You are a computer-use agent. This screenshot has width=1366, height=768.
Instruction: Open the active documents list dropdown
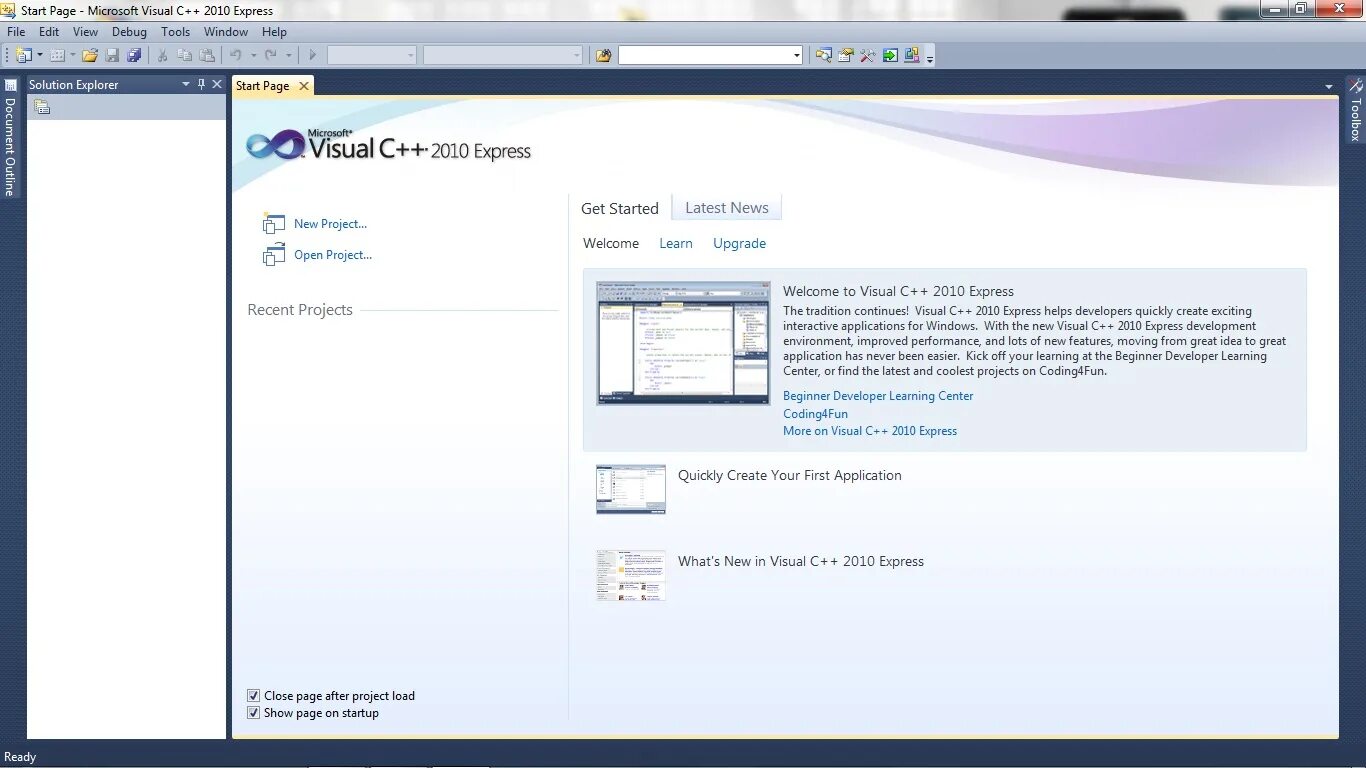[x=1328, y=87]
